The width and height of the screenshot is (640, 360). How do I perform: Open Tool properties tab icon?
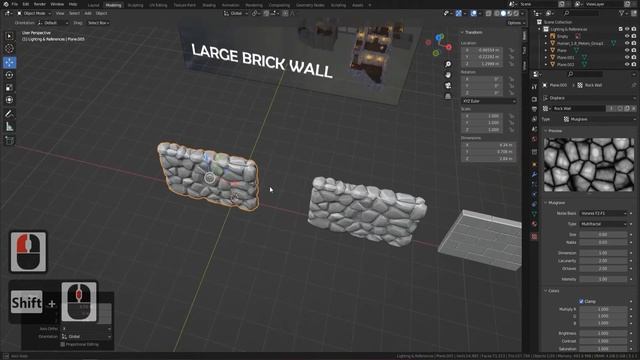click(534, 87)
